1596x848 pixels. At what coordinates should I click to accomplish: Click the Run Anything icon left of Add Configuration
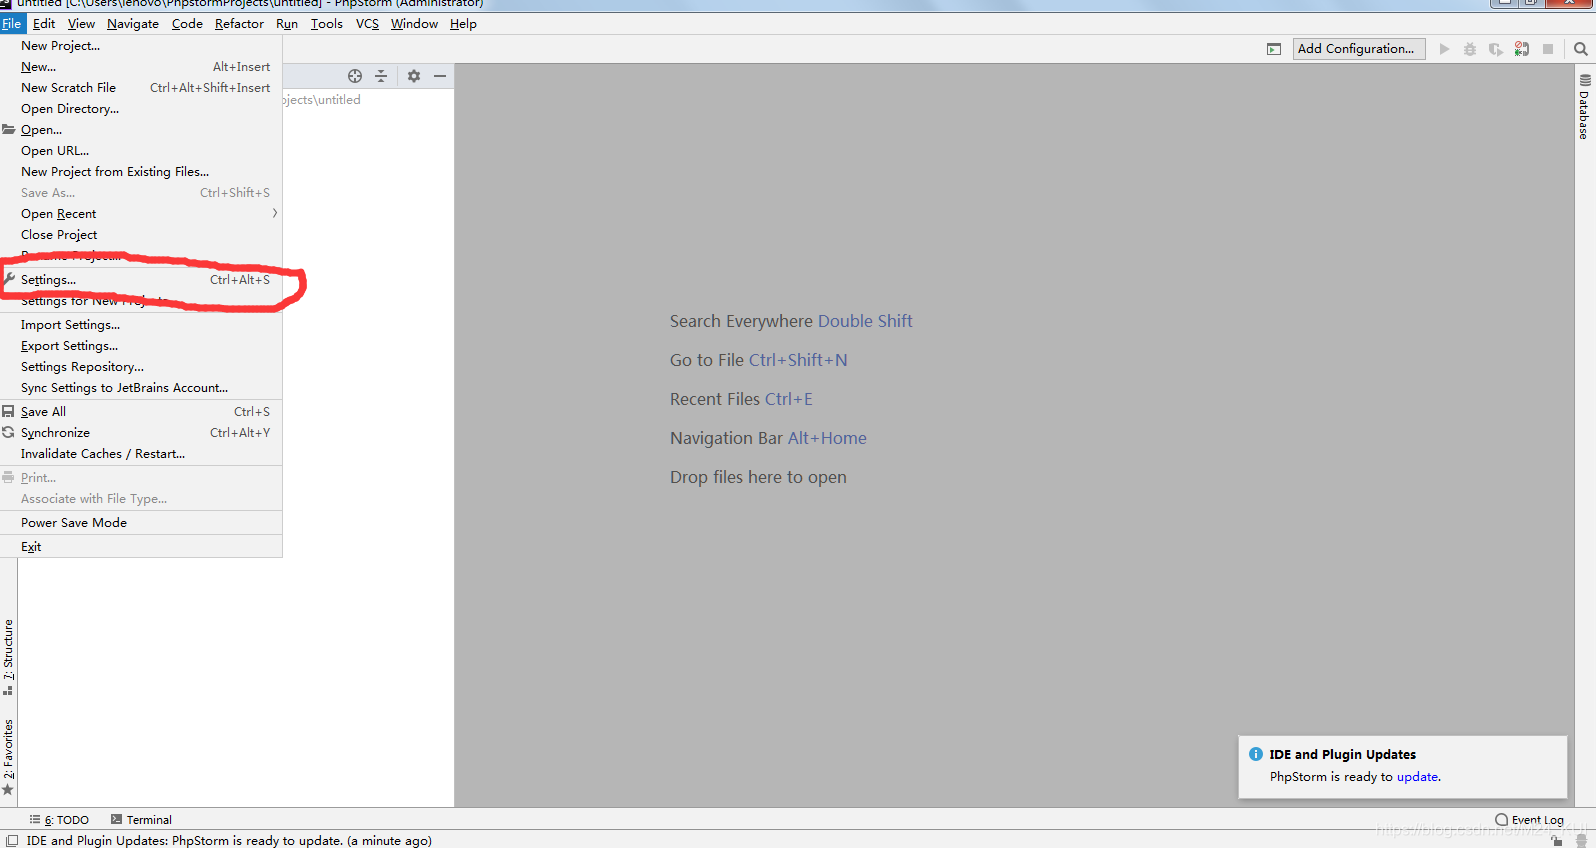[1273, 49]
